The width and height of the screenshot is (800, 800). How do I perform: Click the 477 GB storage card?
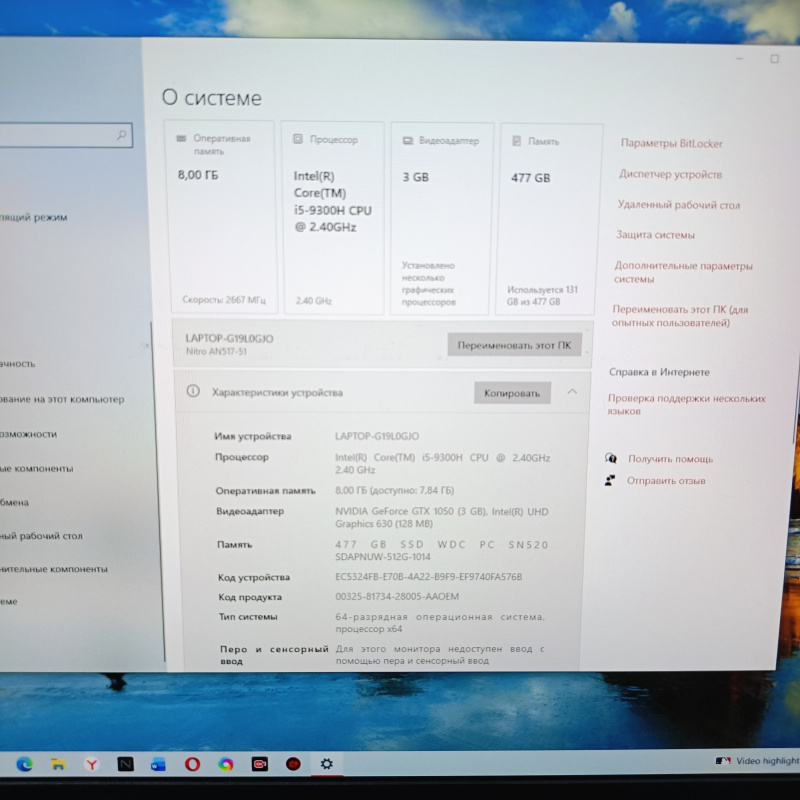(548, 219)
